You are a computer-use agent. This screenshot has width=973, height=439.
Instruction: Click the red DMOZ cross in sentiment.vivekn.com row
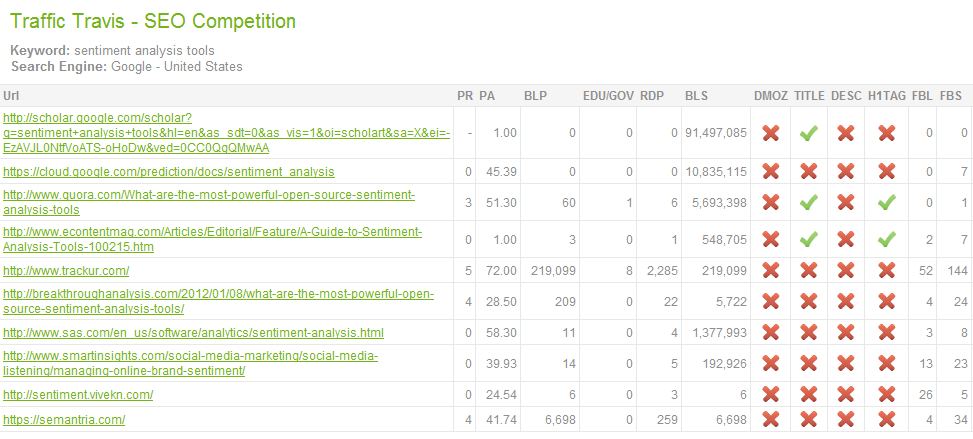pos(771,395)
